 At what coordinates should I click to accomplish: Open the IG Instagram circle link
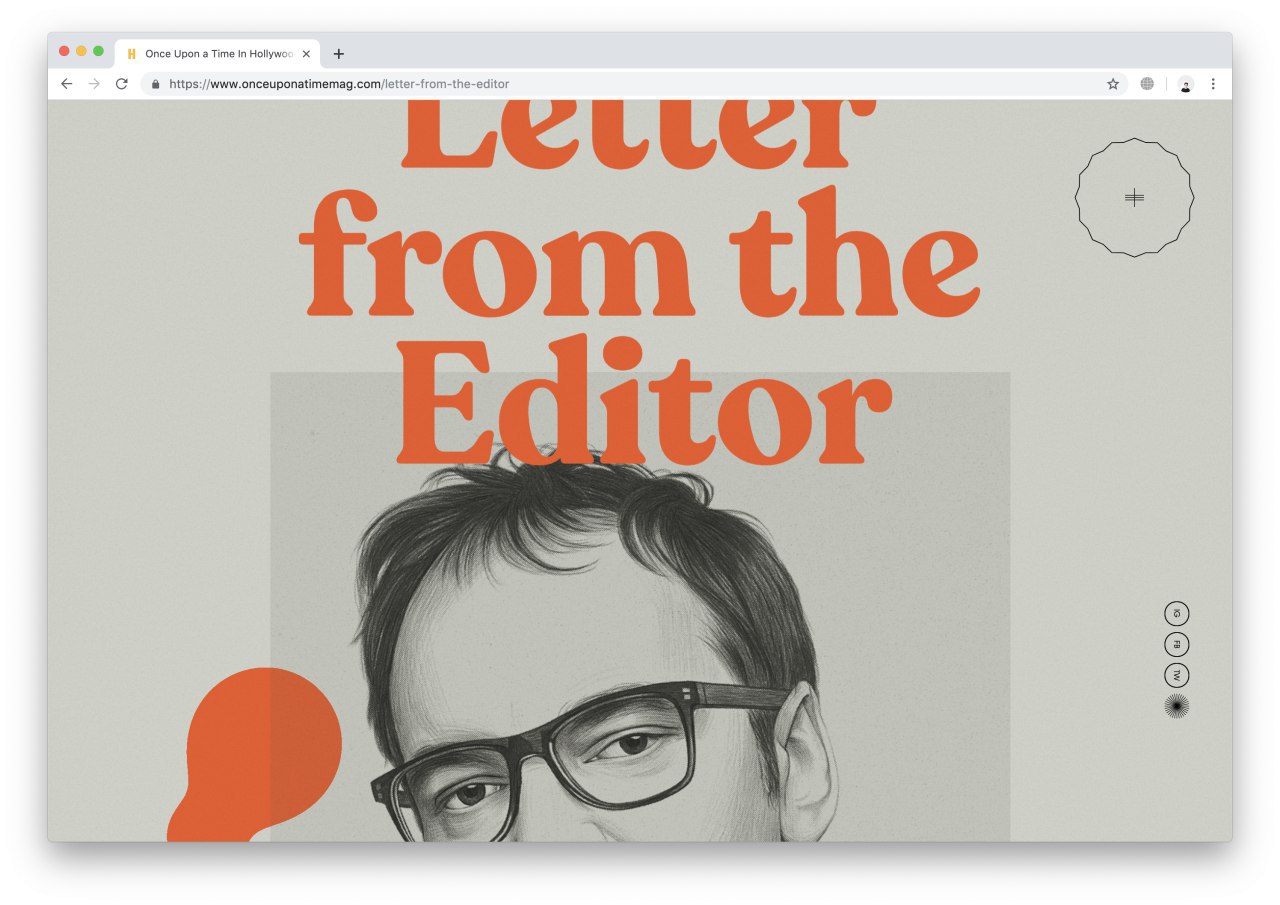click(x=1177, y=613)
